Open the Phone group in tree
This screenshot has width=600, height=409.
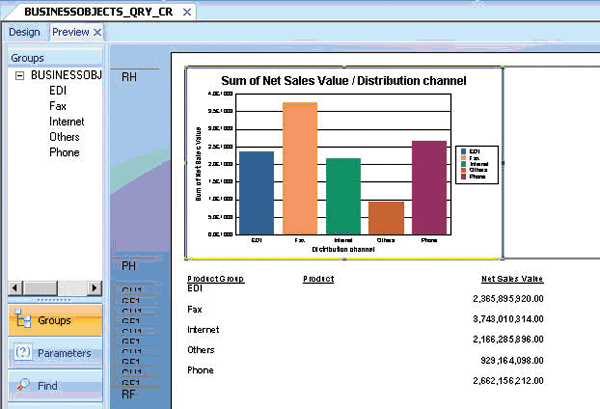click(64, 153)
